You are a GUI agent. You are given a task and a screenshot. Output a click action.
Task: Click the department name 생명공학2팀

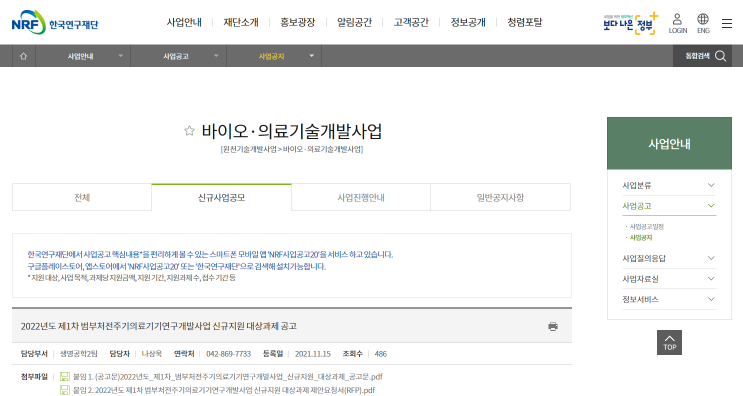coord(79,354)
